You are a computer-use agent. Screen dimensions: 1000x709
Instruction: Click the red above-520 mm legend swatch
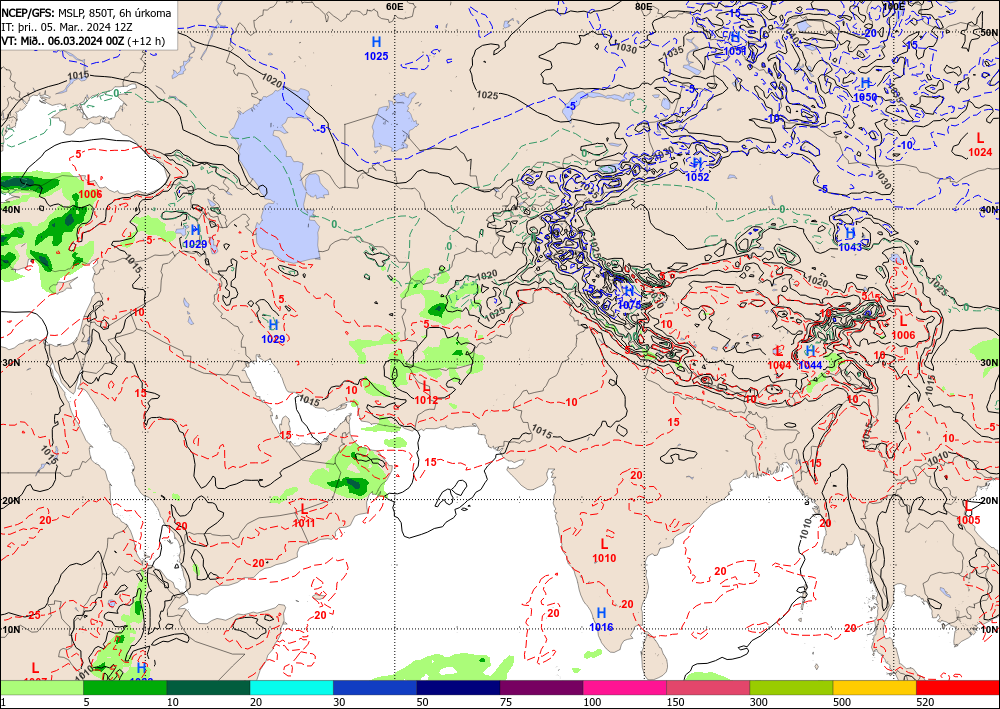[x=958, y=687]
